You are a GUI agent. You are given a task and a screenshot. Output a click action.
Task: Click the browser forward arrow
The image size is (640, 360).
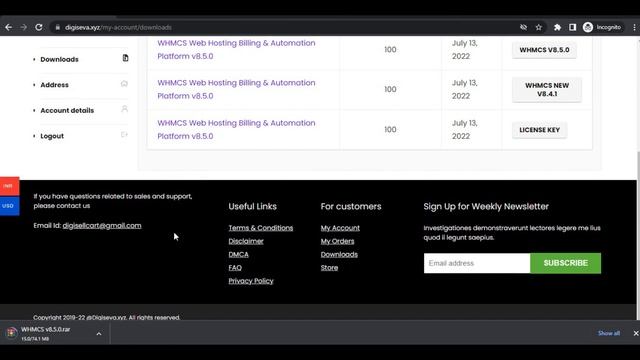(23, 27)
